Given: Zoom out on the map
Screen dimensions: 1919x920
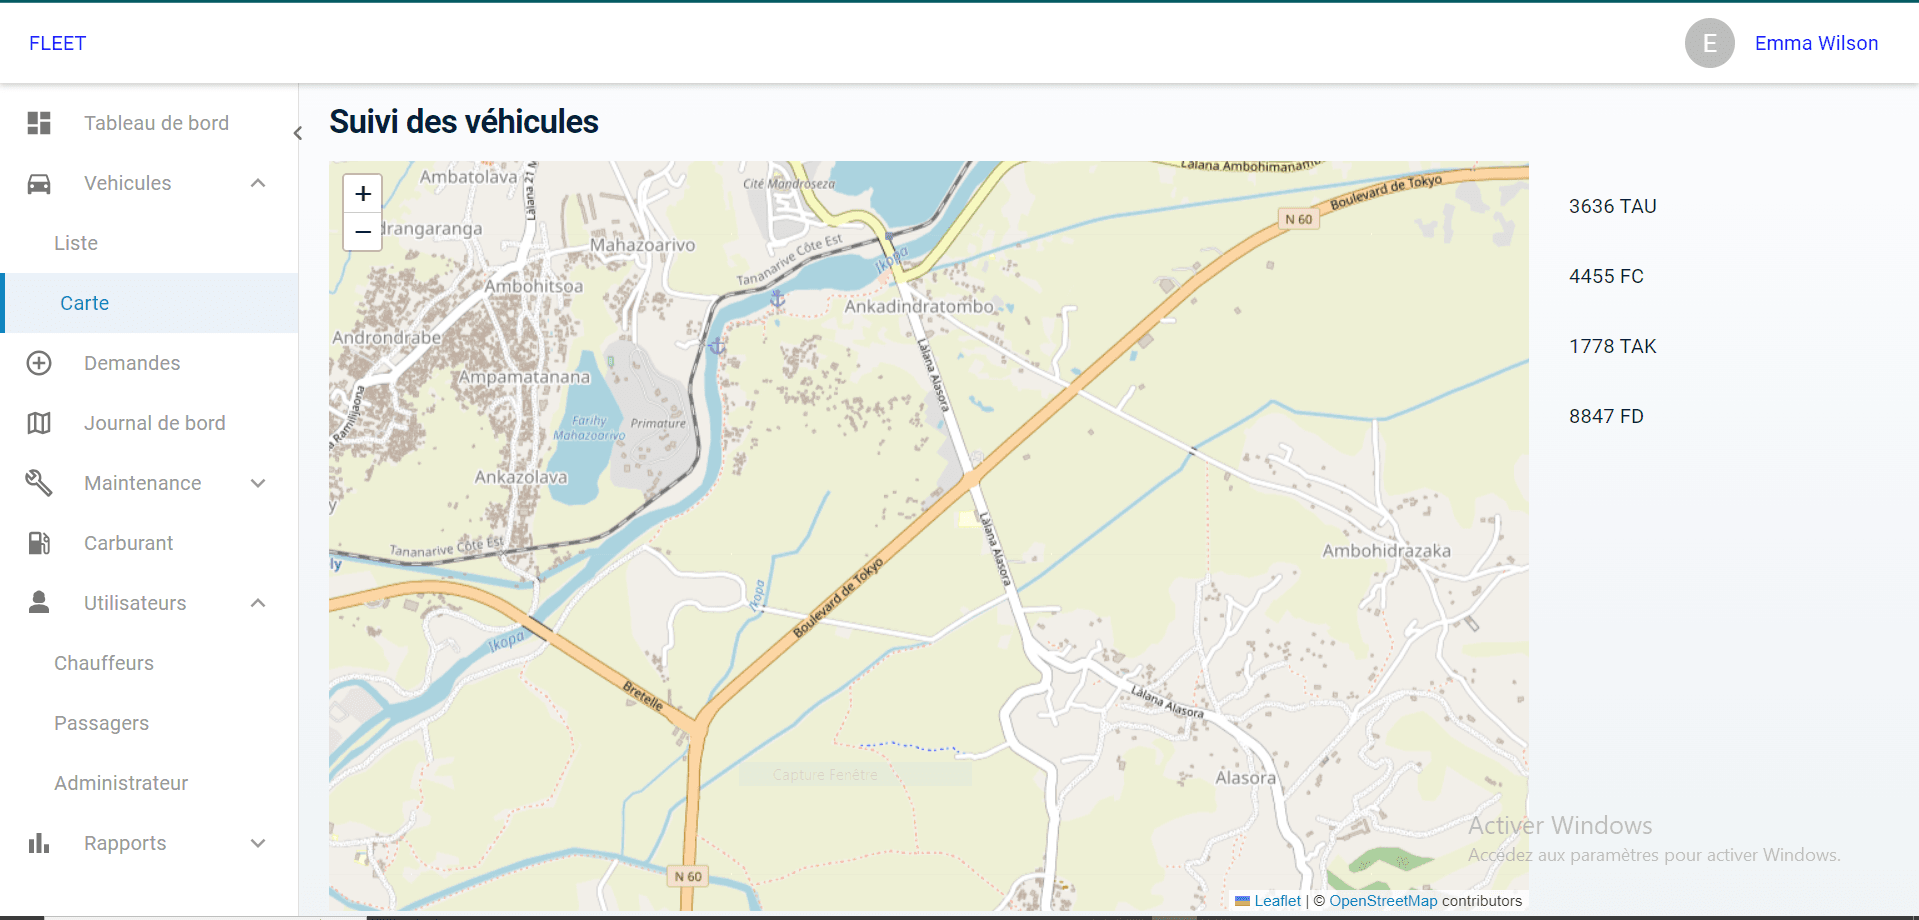Looking at the screenshot, I should [363, 231].
